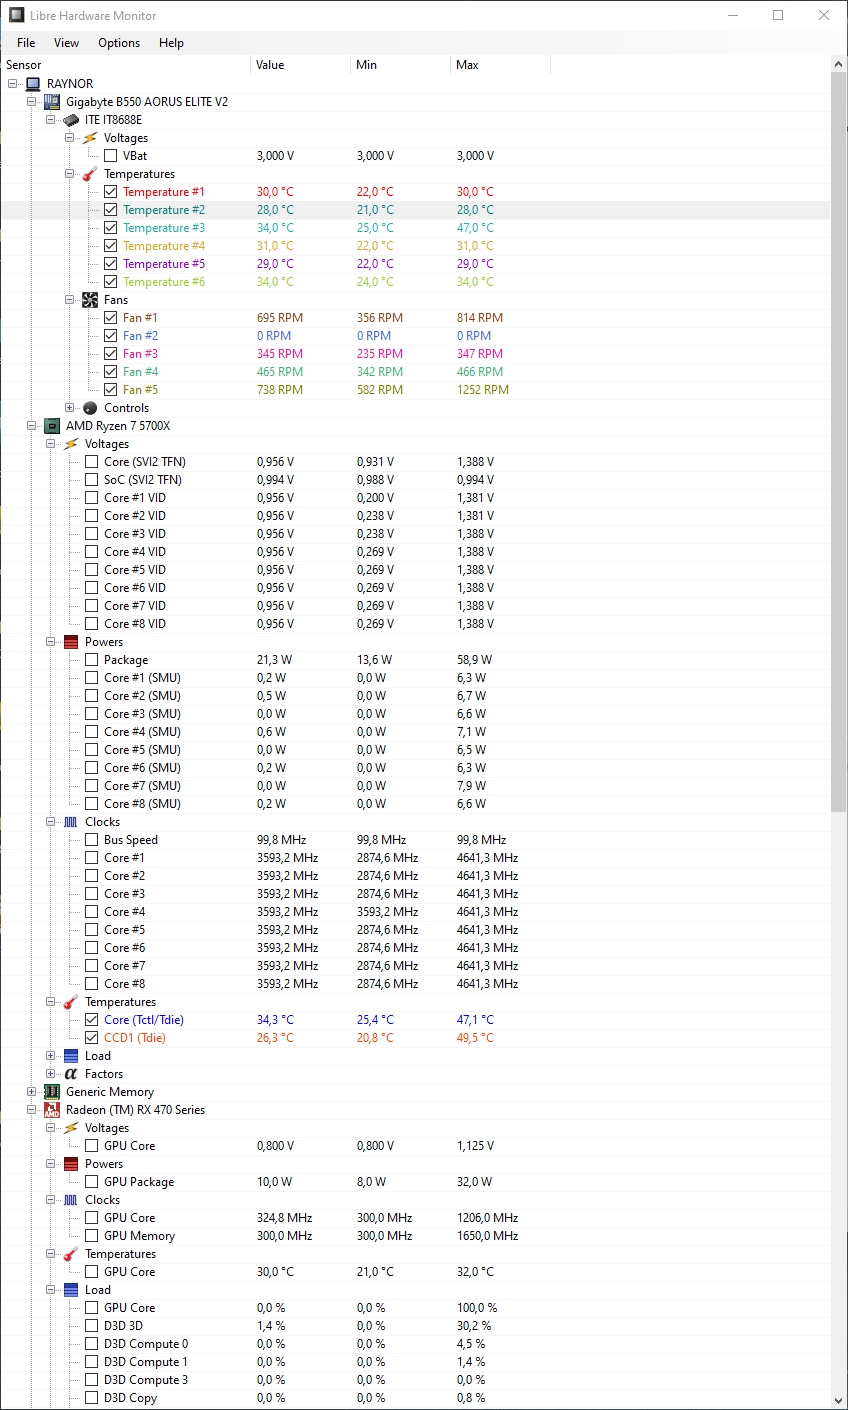The height and width of the screenshot is (1410, 848).
Task: Collapse the CPU Clocks group
Action: (x=51, y=822)
